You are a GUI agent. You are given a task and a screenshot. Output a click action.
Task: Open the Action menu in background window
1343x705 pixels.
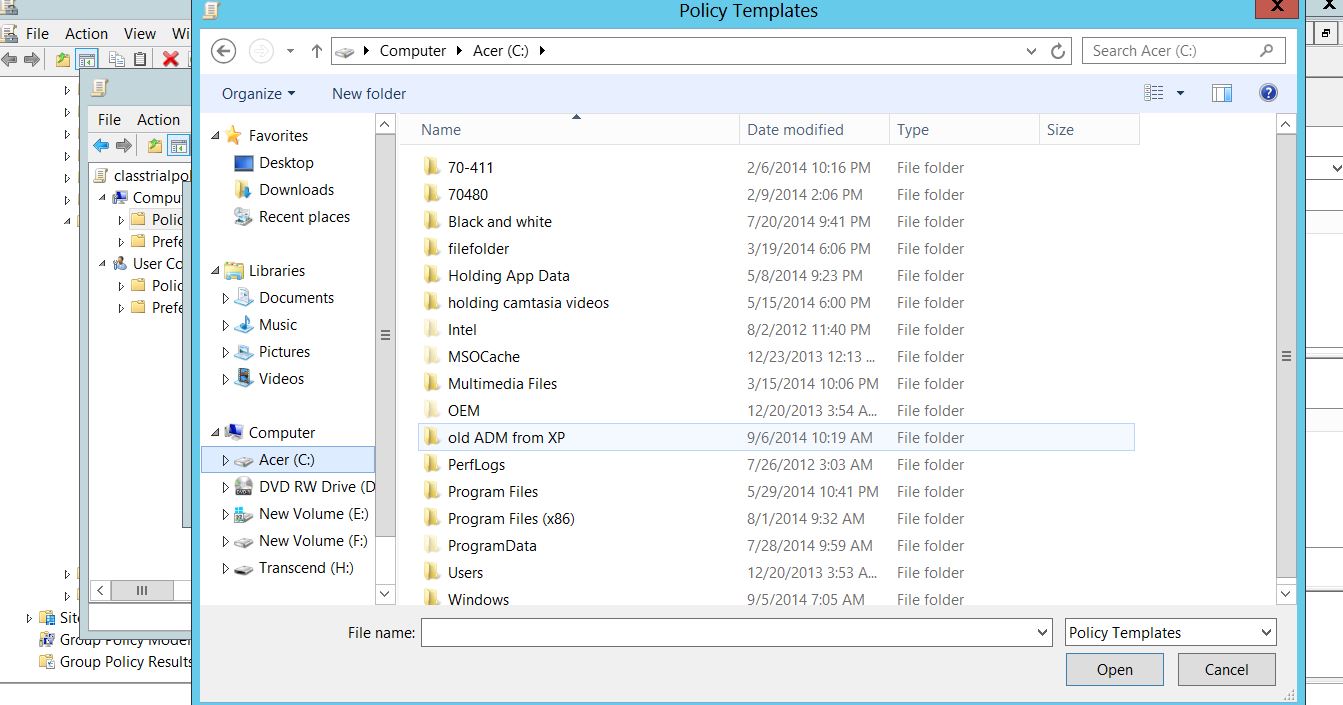click(86, 33)
